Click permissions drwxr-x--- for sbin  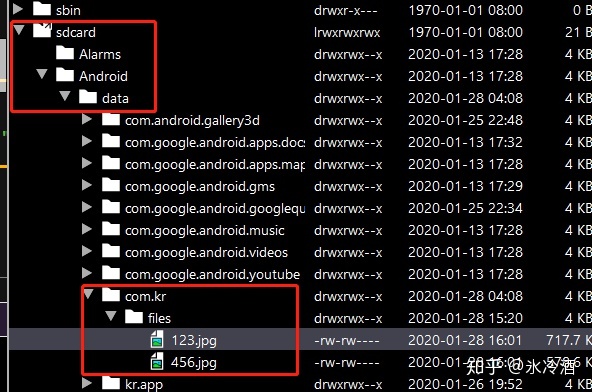click(345, 11)
